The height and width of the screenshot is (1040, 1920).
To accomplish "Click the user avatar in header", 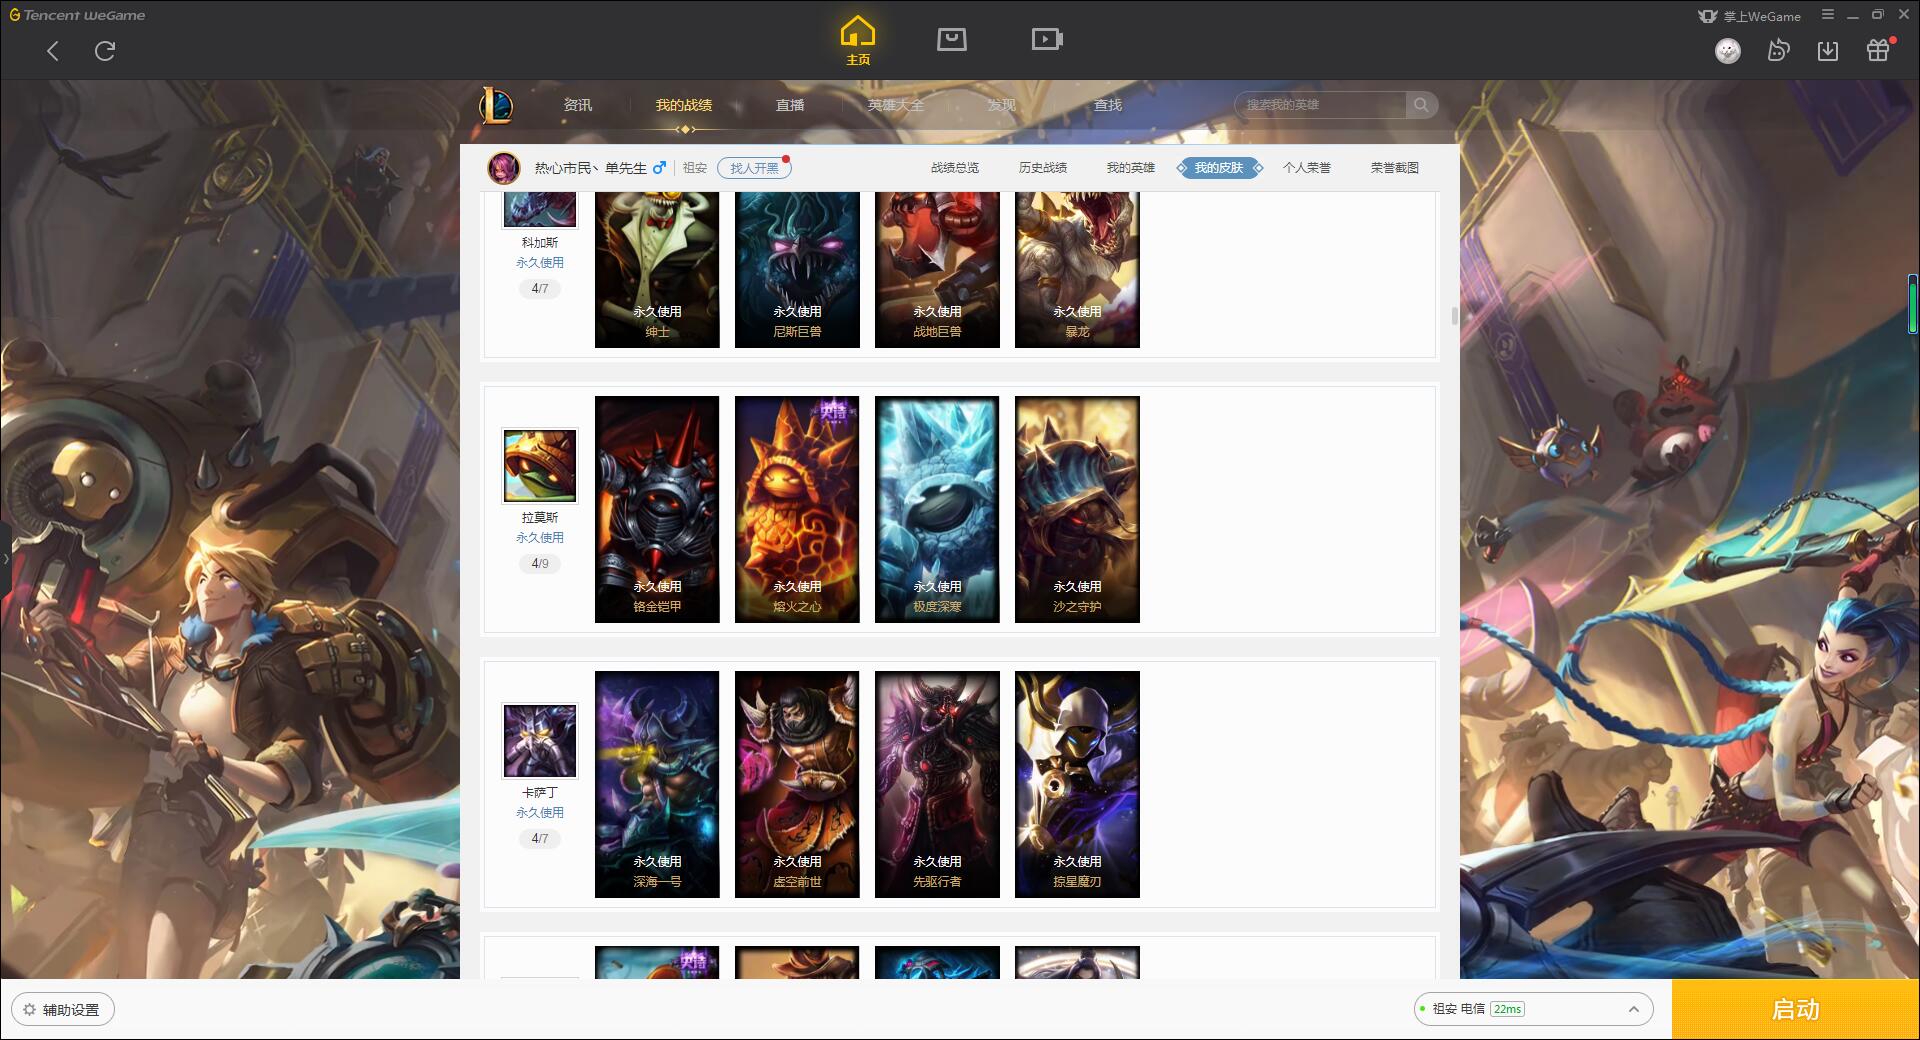I will pos(1728,51).
